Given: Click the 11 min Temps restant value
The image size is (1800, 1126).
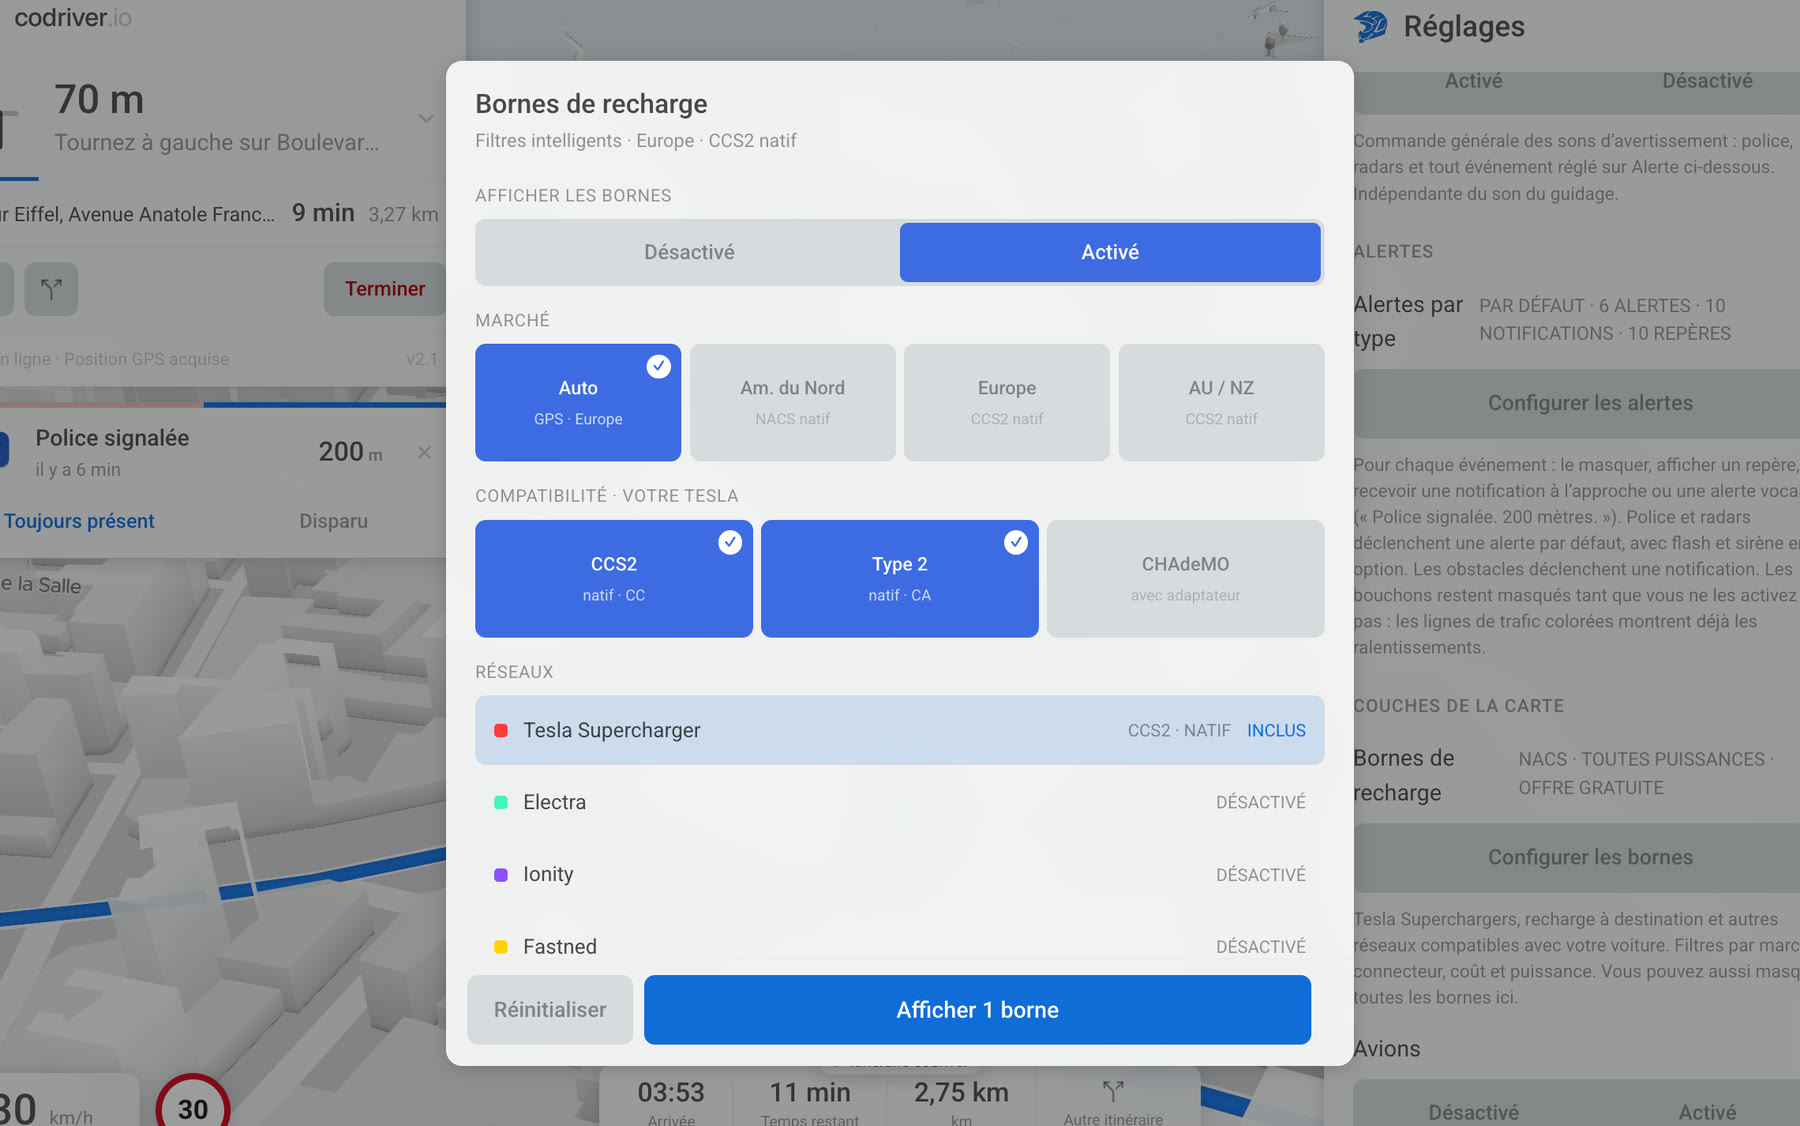Looking at the screenshot, I should (810, 1092).
